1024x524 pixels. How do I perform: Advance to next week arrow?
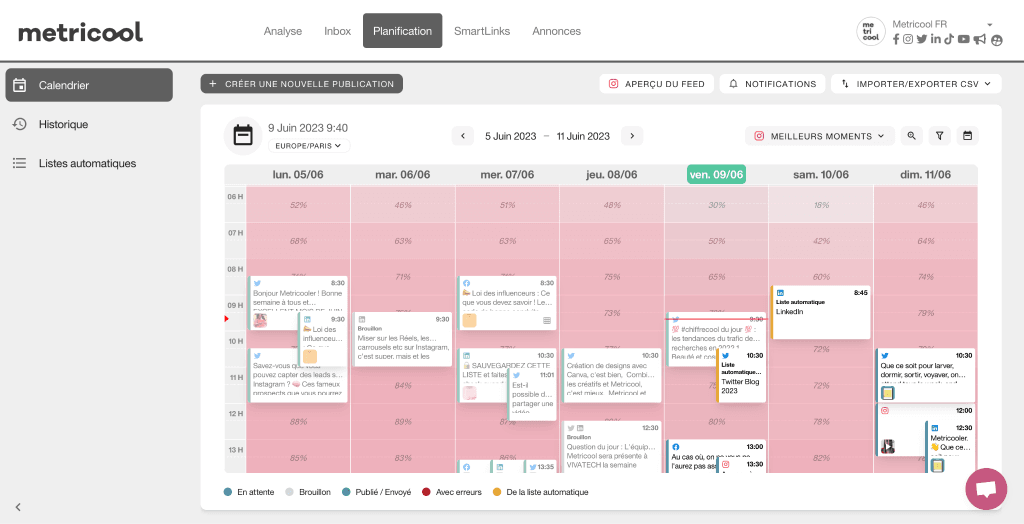(x=631, y=136)
